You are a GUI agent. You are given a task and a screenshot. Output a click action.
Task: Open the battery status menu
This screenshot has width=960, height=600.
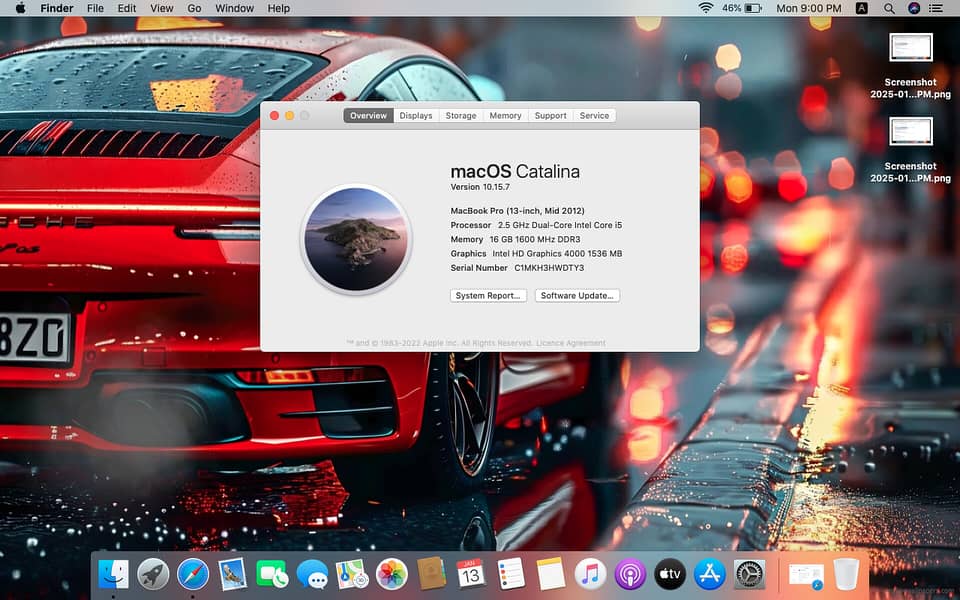click(x=744, y=8)
